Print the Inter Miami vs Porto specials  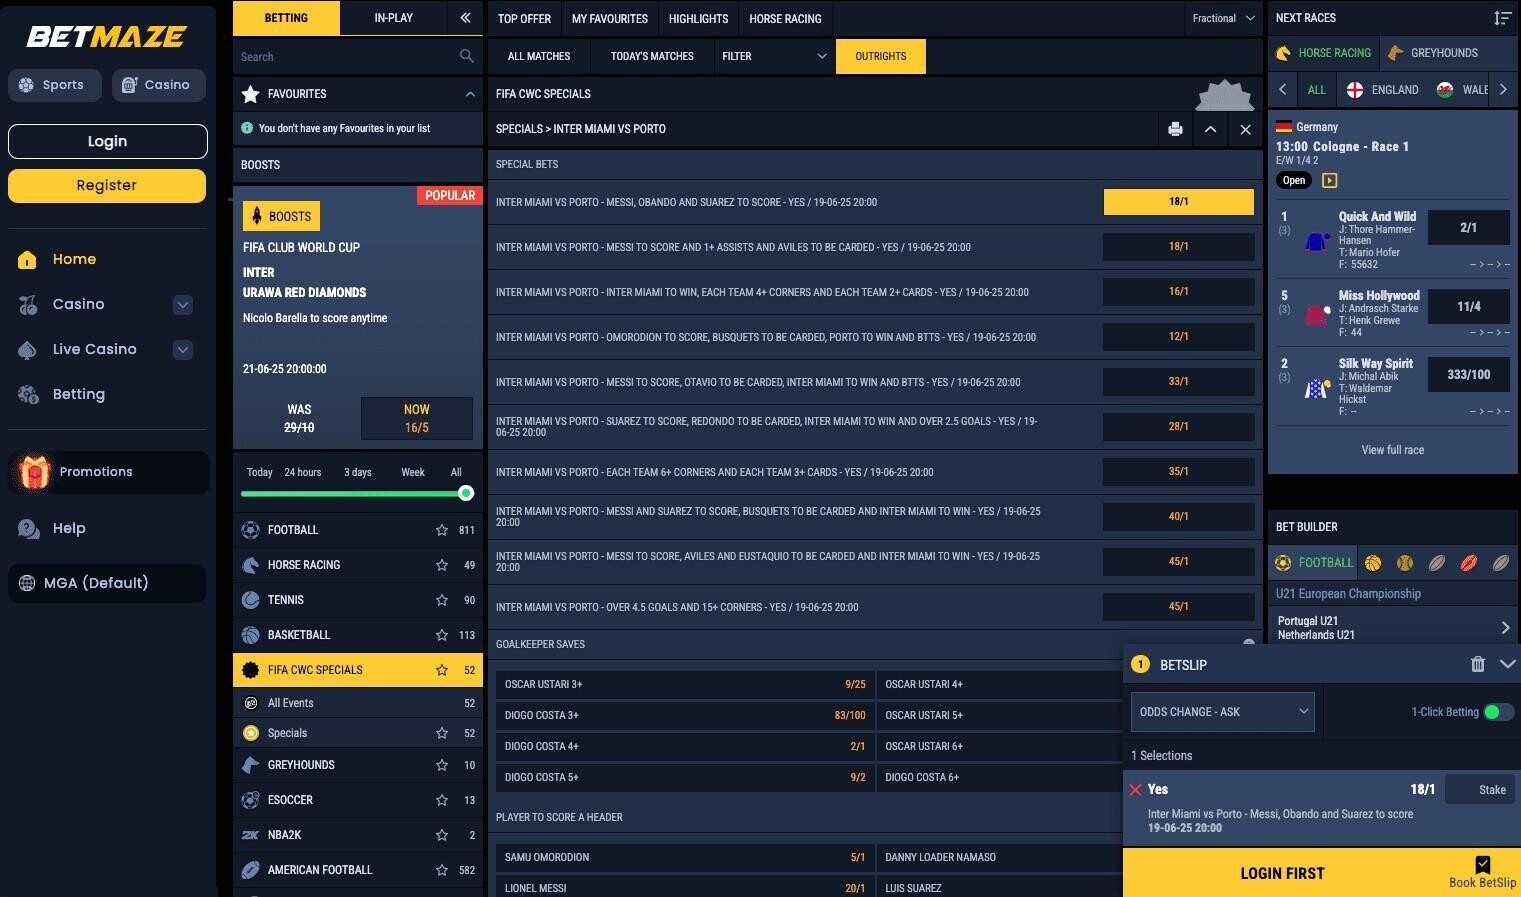tap(1175, 129)
